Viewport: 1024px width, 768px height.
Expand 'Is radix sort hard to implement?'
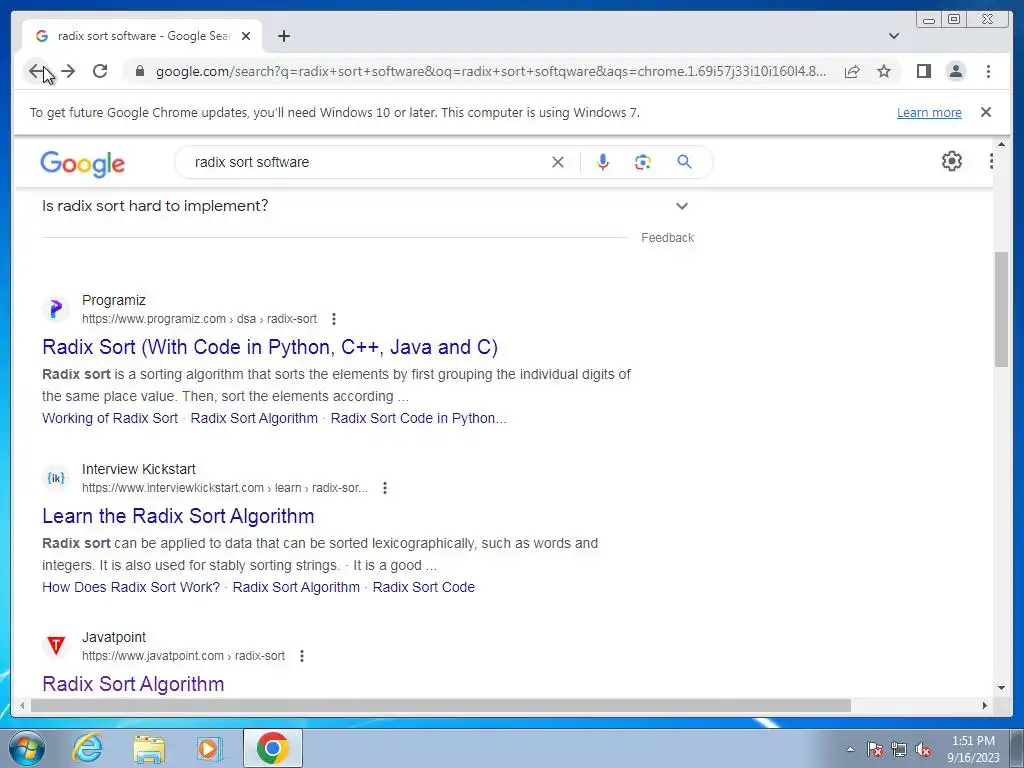coord(366,206)
